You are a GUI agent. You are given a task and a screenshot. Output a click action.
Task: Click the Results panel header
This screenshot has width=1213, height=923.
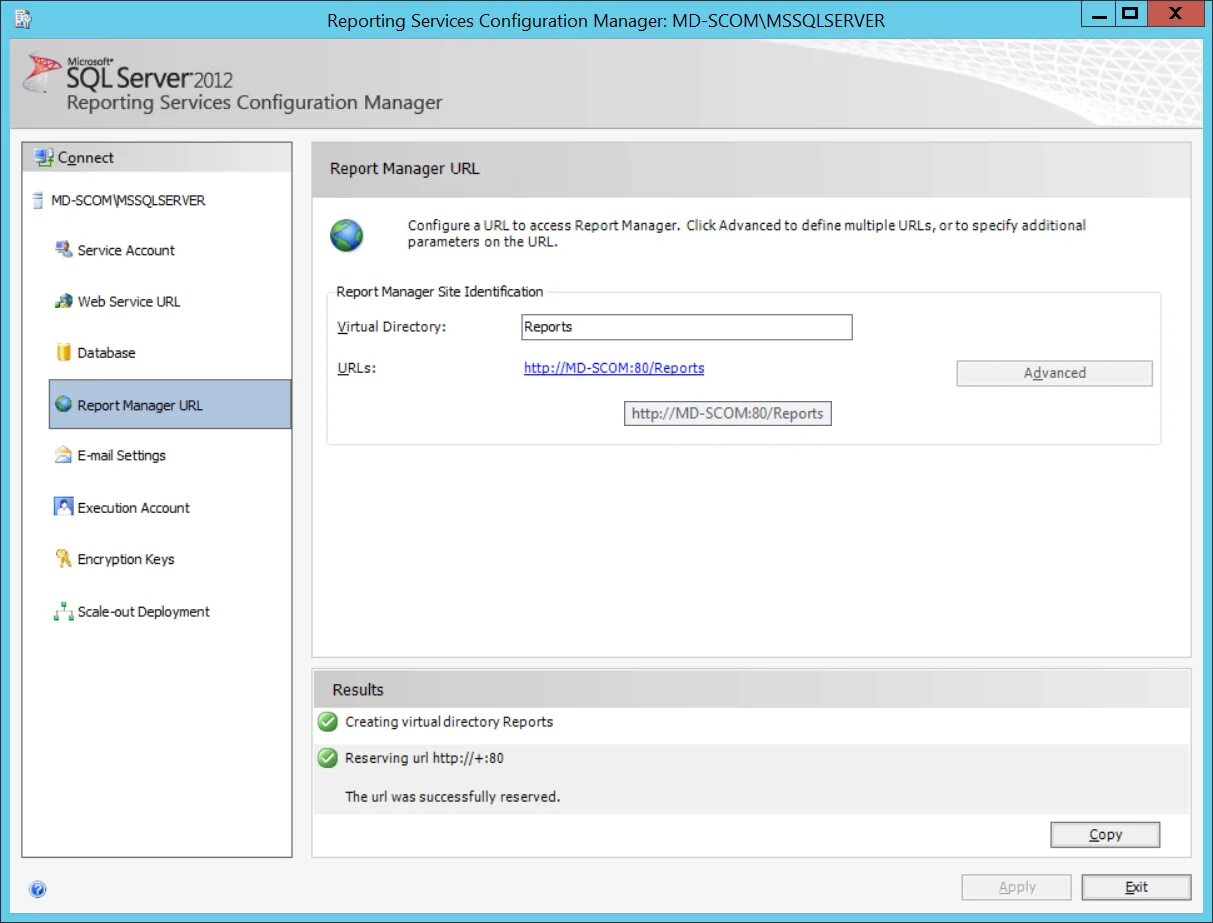751,689
